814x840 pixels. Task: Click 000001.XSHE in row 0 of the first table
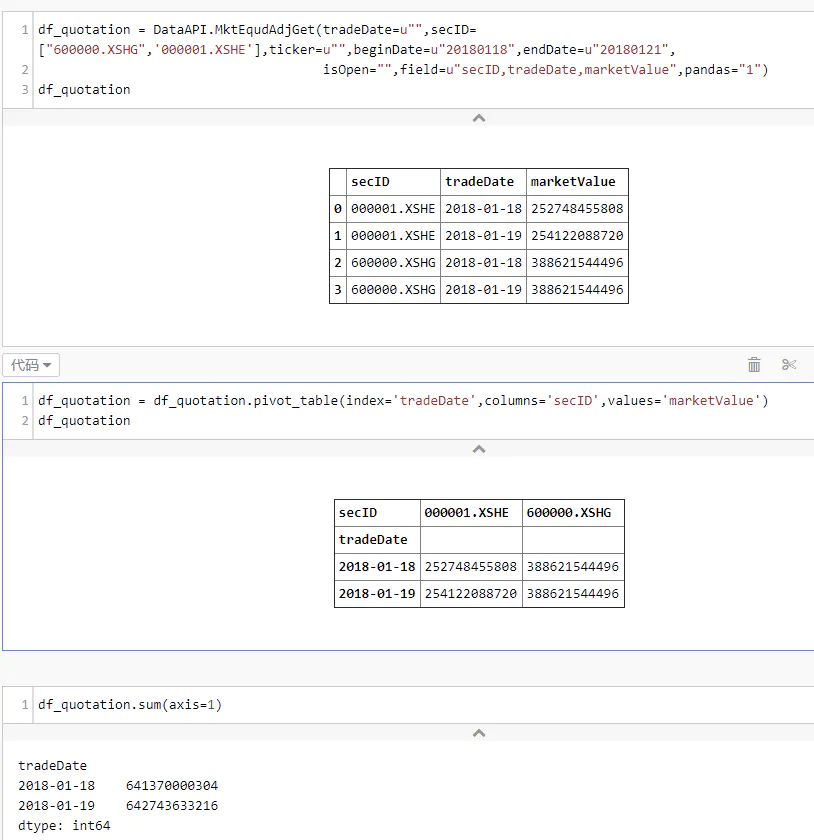393,208
